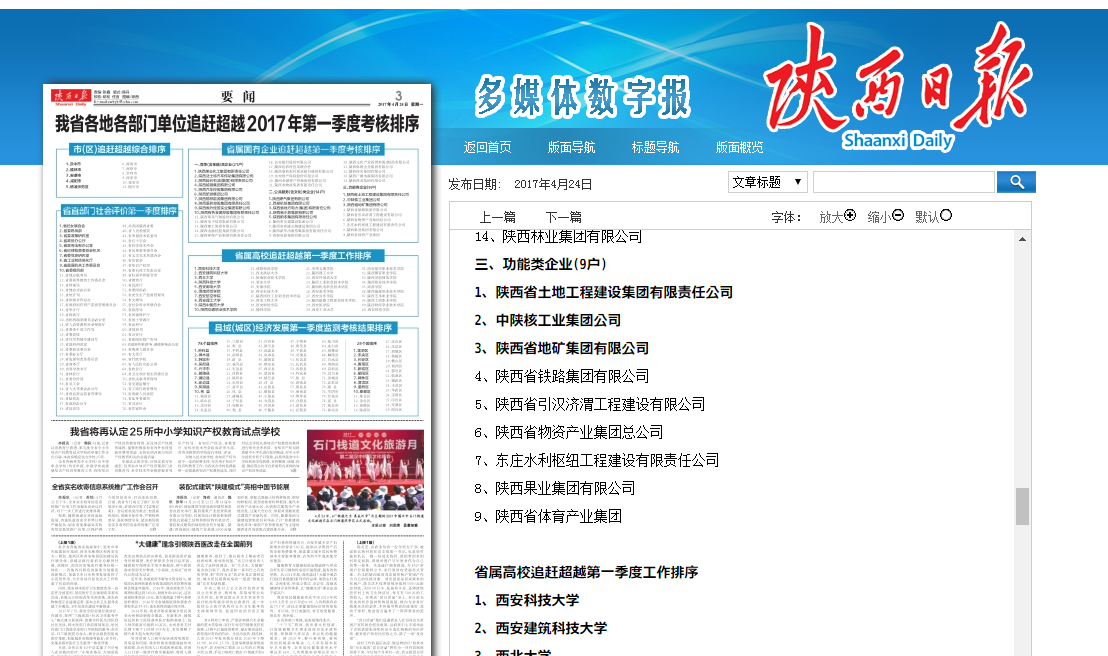The width and height of the screenshot is (1108, 656).
Task: Click newspaper page main headline 追赶超越考核排序
Action: 237,124
